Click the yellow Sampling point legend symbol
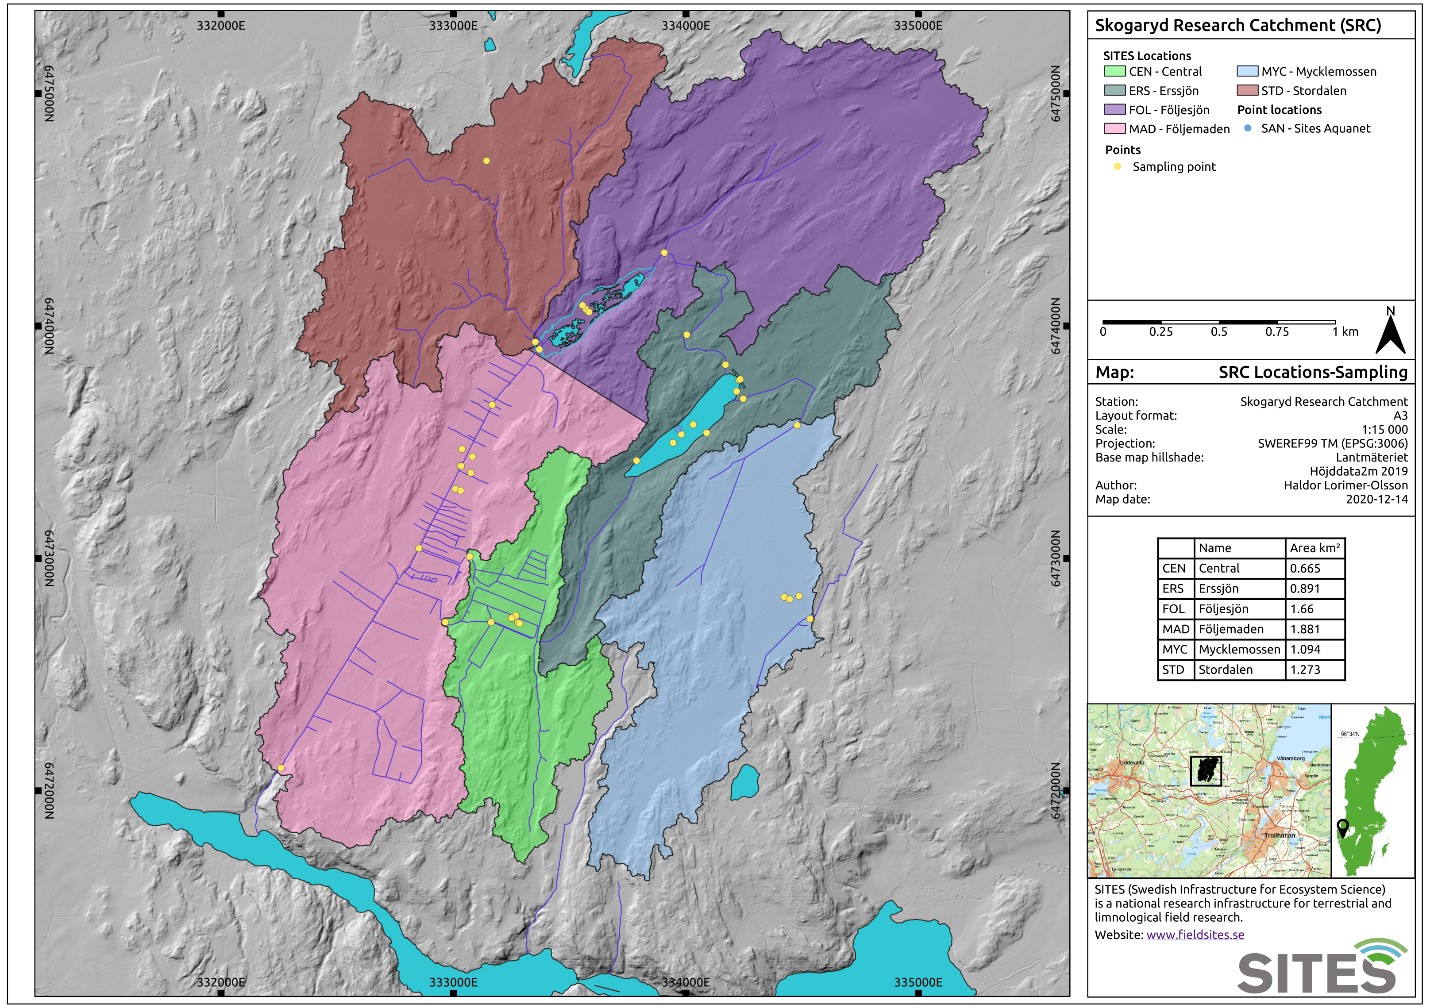1430x1008 pixels. pyautogui.click(x=1118, y=167)
